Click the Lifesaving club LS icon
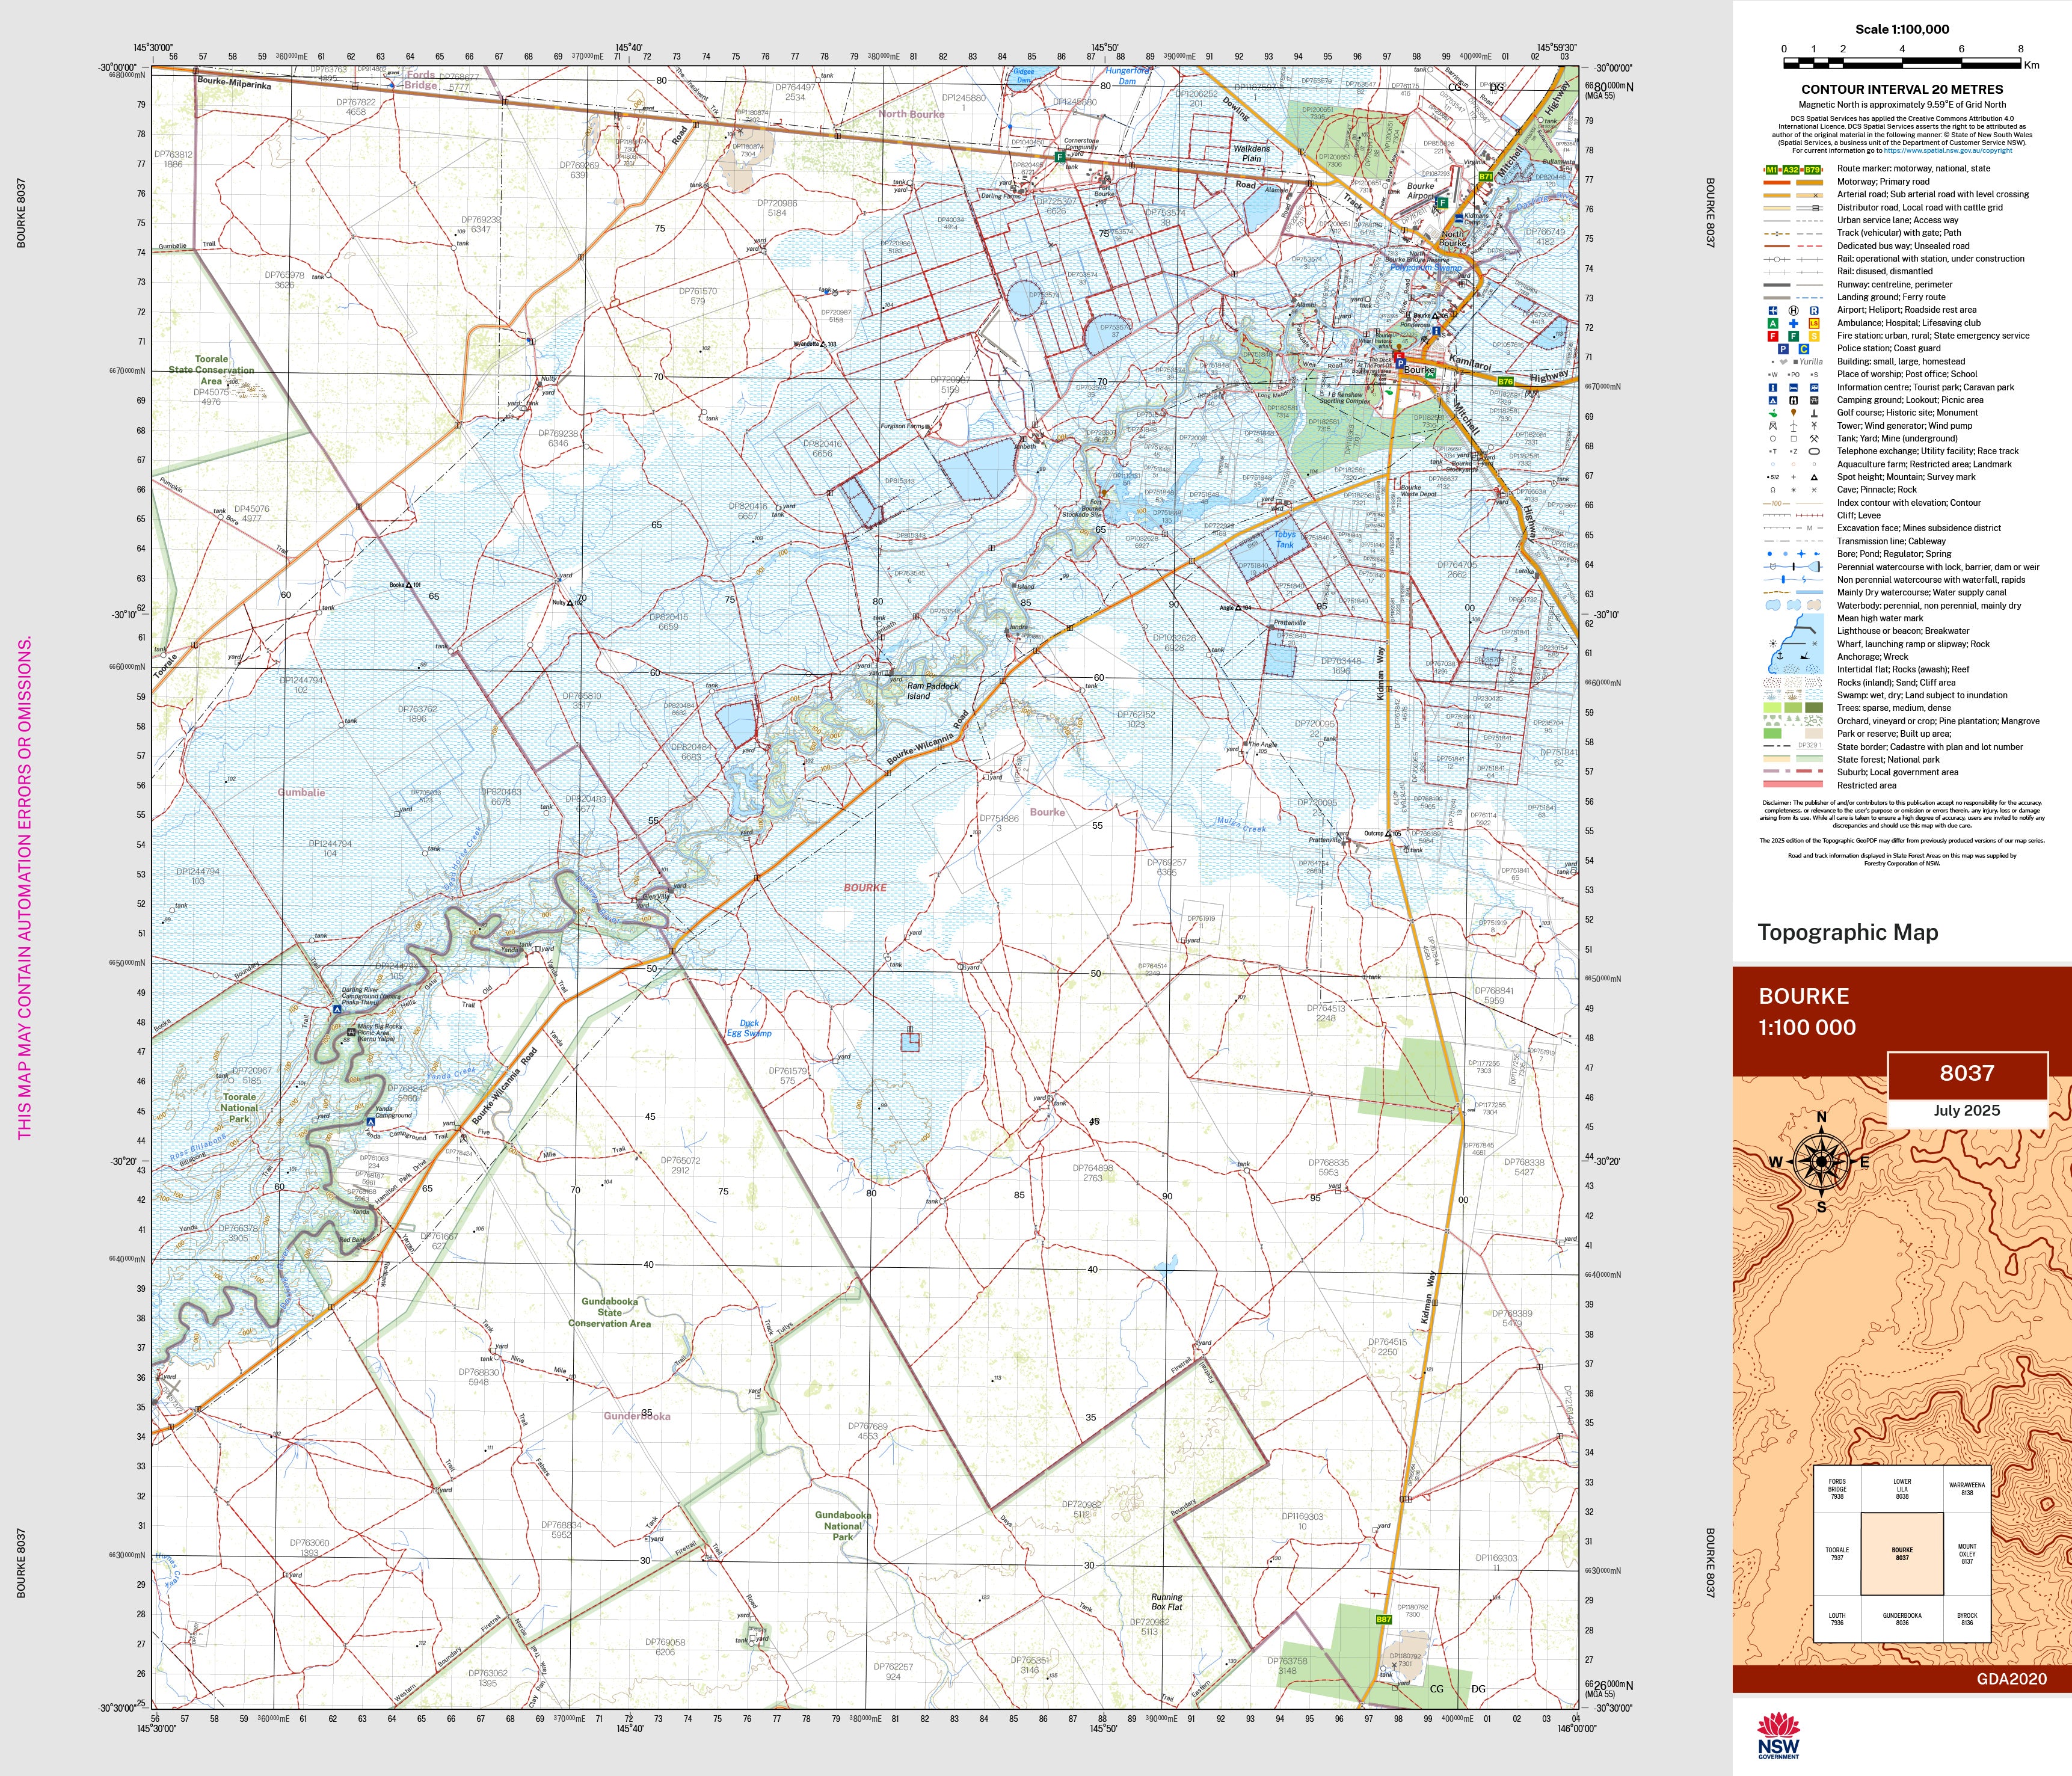Screen dimensions: 2072x1776 [x=1814, y=323]
